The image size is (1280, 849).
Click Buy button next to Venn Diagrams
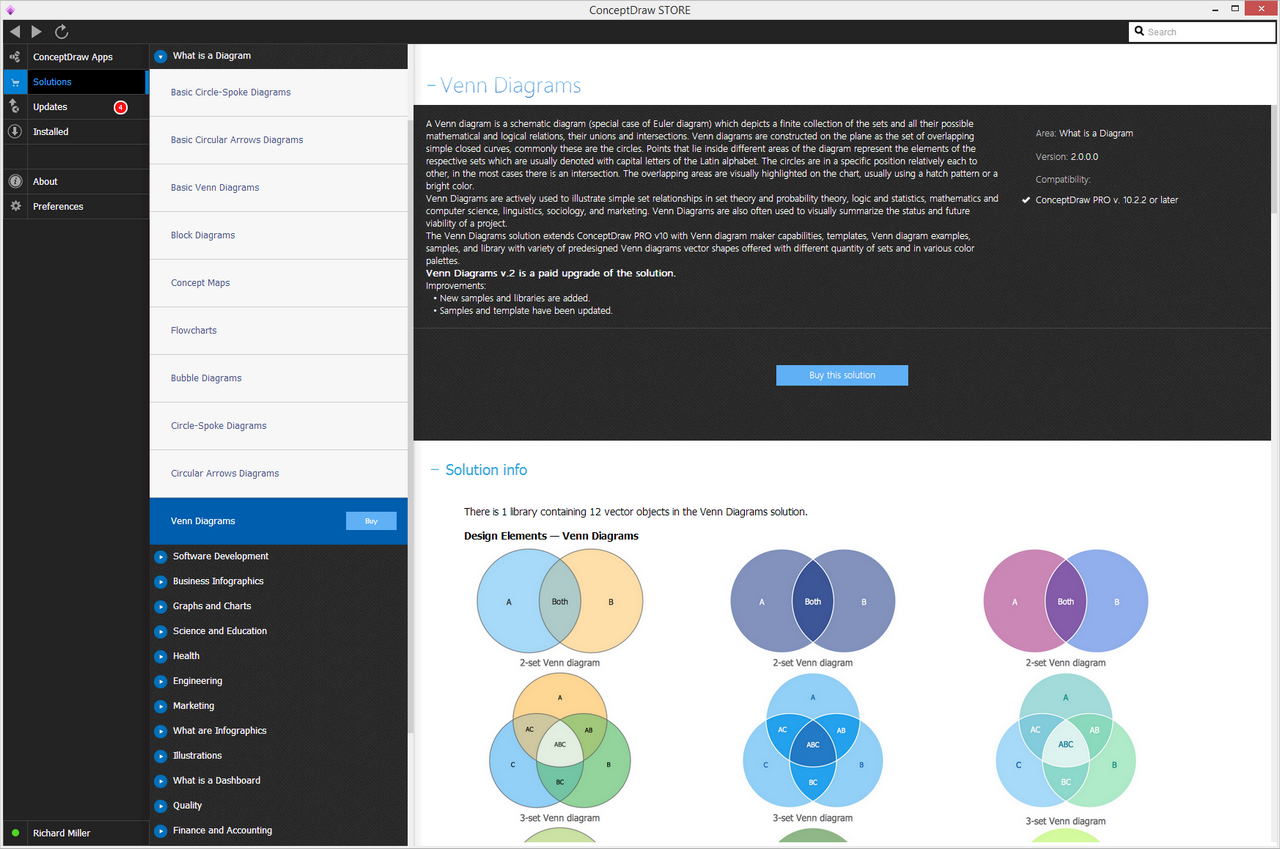[371, 521]
